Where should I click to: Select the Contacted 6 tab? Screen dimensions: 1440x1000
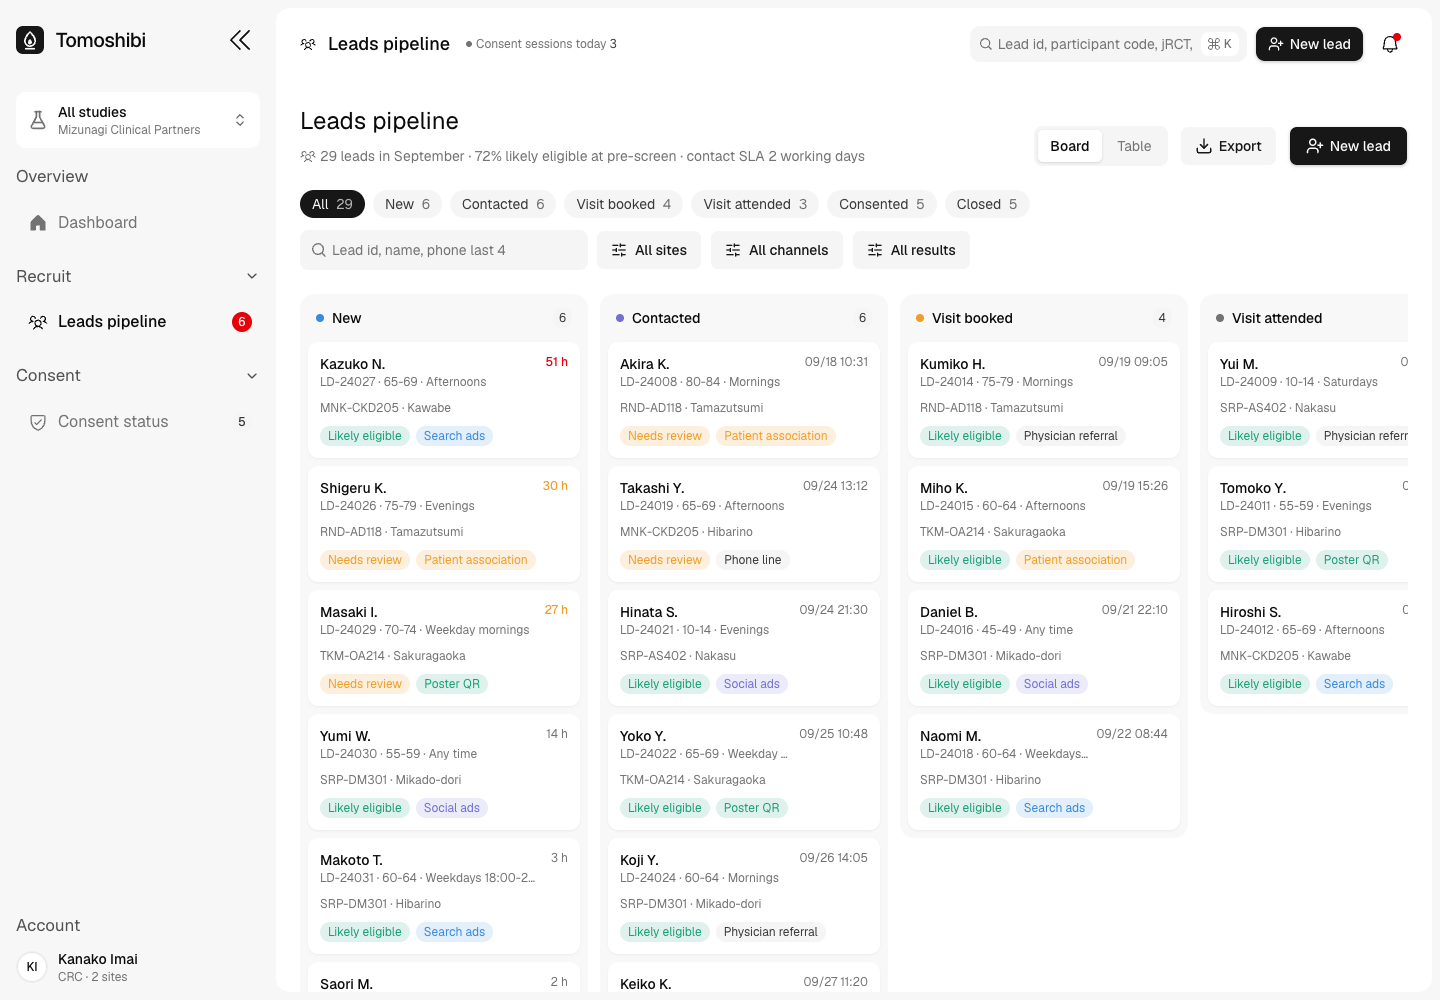pyautogui.click(x=503, y=204)
